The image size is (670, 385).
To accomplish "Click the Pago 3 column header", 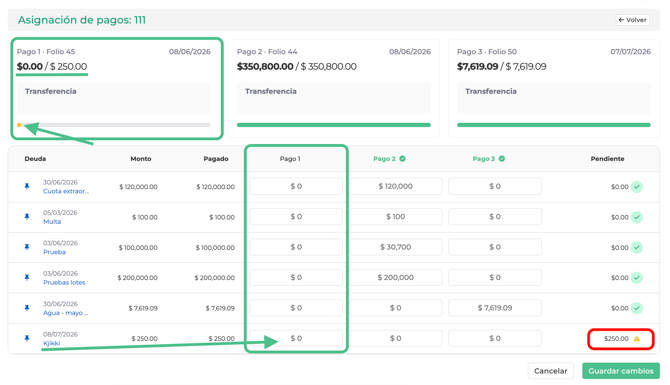I will coord(484,159).
